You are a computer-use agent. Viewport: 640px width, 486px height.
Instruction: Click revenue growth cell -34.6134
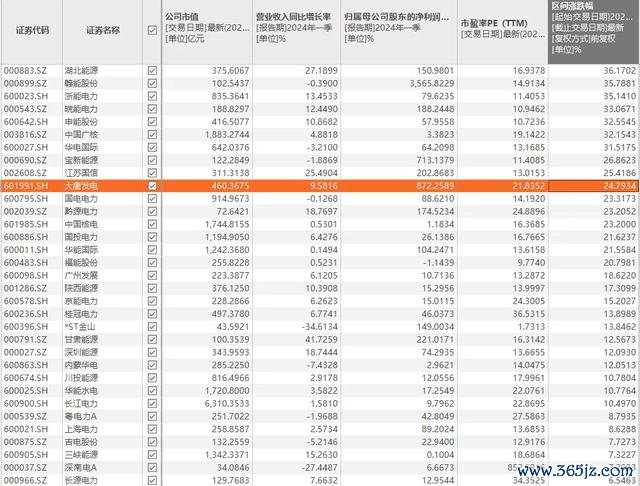point(320,327)
